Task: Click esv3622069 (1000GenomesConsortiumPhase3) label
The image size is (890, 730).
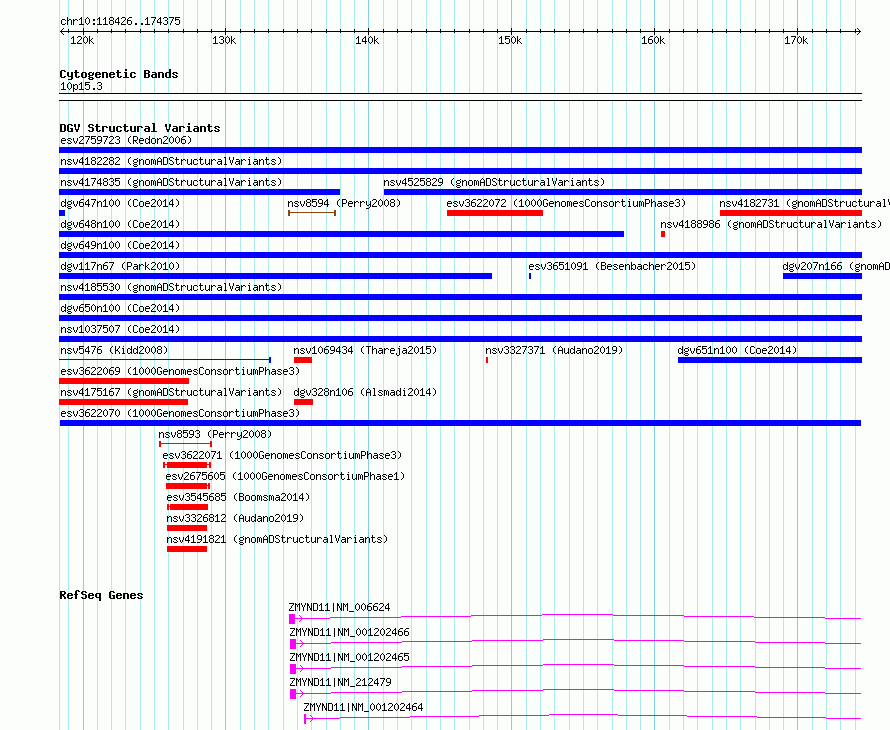Action: pyautogui.click(x=180, y=371)
